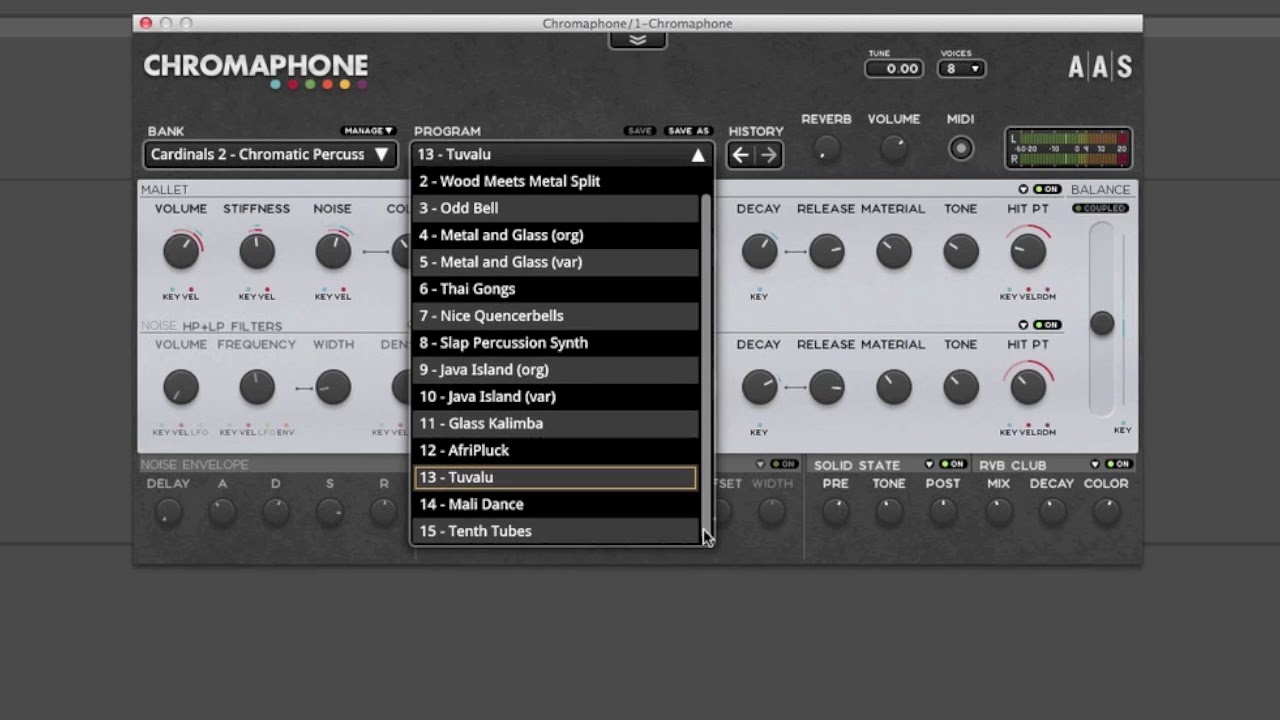This screenshot has width=1280, height=720.
Task: Click upper resonator Material knob
Action: click(x=894, y=252)
